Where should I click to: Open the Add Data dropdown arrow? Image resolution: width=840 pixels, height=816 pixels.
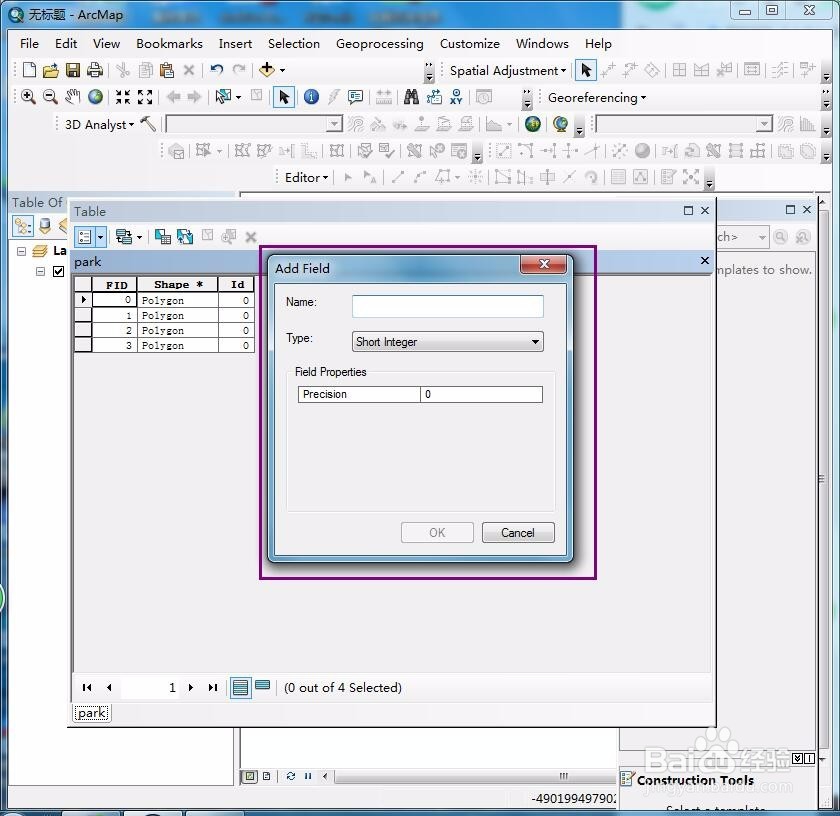282,70
